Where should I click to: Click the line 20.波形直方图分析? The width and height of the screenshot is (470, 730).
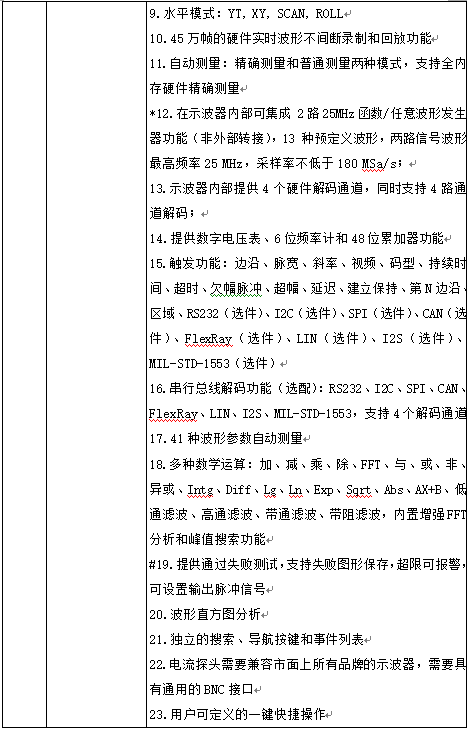click(x=205, y=615)
